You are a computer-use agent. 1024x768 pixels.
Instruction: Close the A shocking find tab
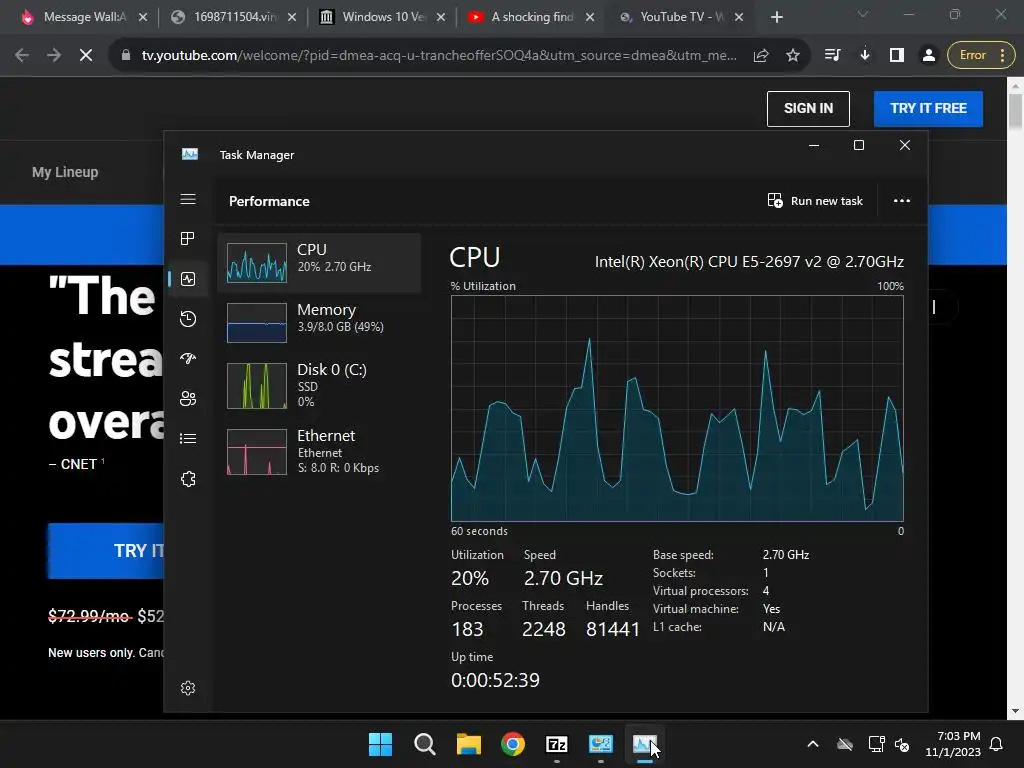click(x=590, y=17)
